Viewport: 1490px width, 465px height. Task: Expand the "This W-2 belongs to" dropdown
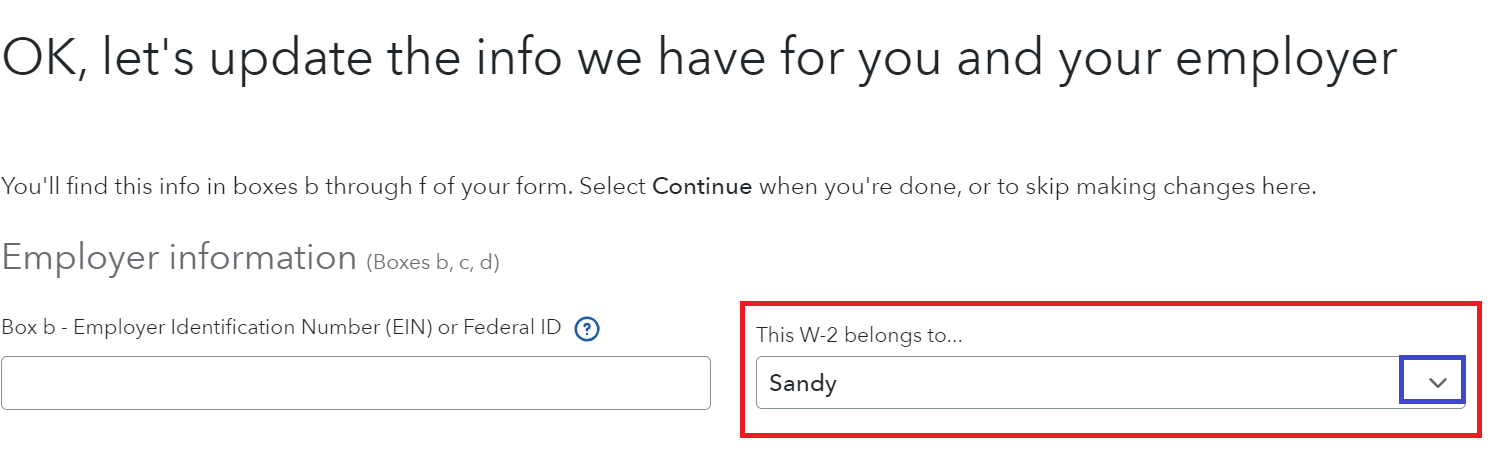1110,383
